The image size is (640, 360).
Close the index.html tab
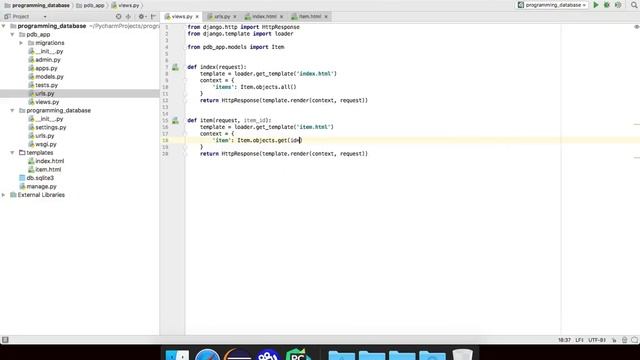click(281, 17)
